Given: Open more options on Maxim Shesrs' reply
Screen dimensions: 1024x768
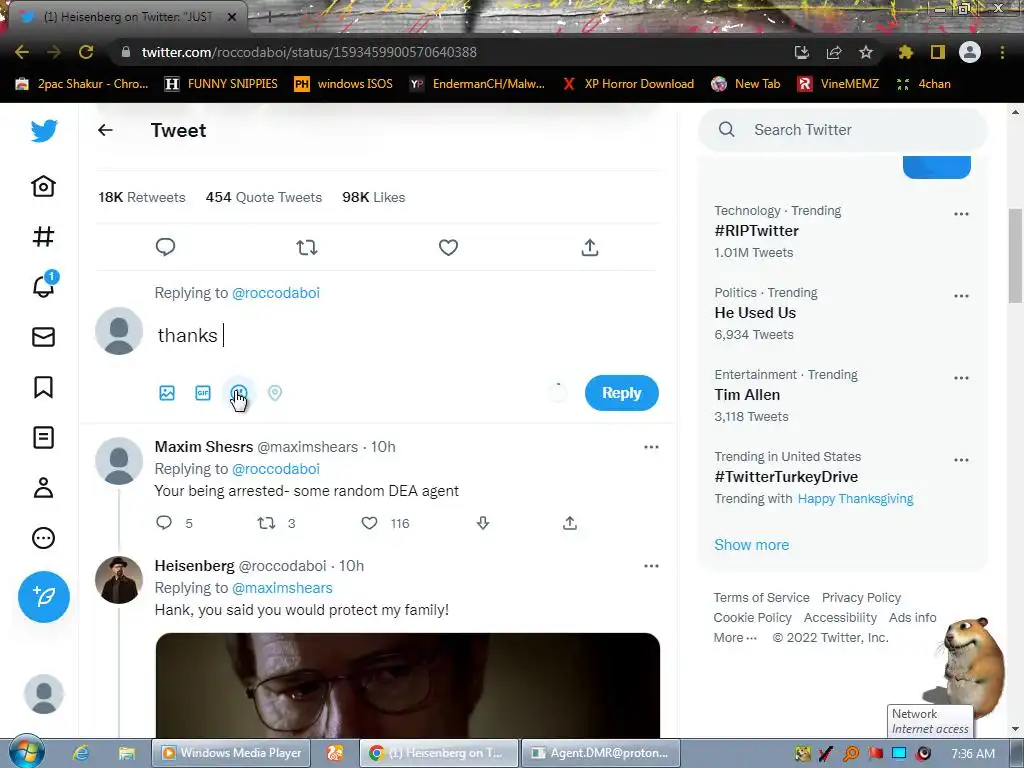Looking at the screenshot, I should pyautogui.click(x=651, y=447).
